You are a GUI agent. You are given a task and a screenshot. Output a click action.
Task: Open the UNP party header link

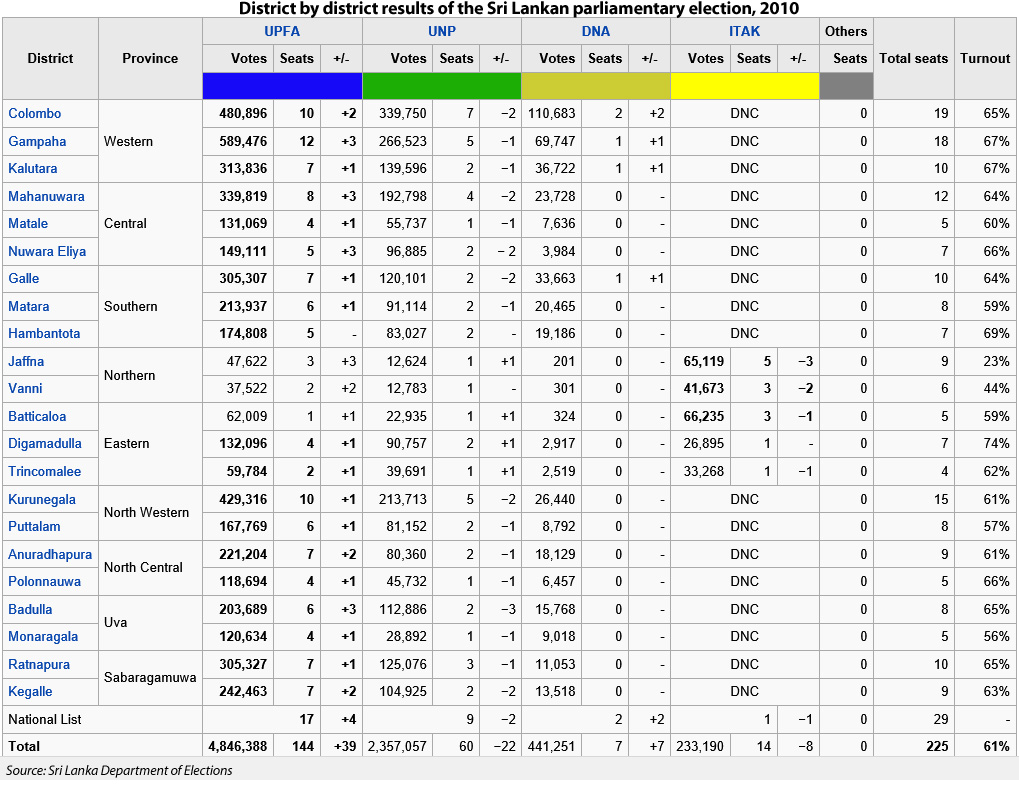(442, 31)
